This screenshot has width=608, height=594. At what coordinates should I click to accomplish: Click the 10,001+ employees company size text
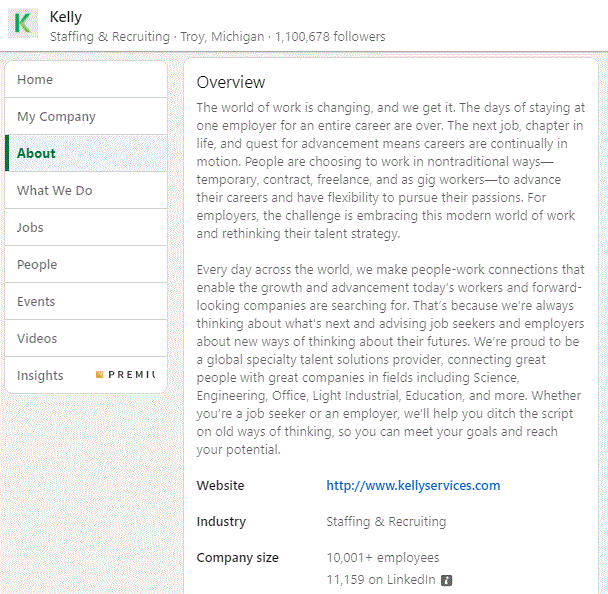[383, 558]
